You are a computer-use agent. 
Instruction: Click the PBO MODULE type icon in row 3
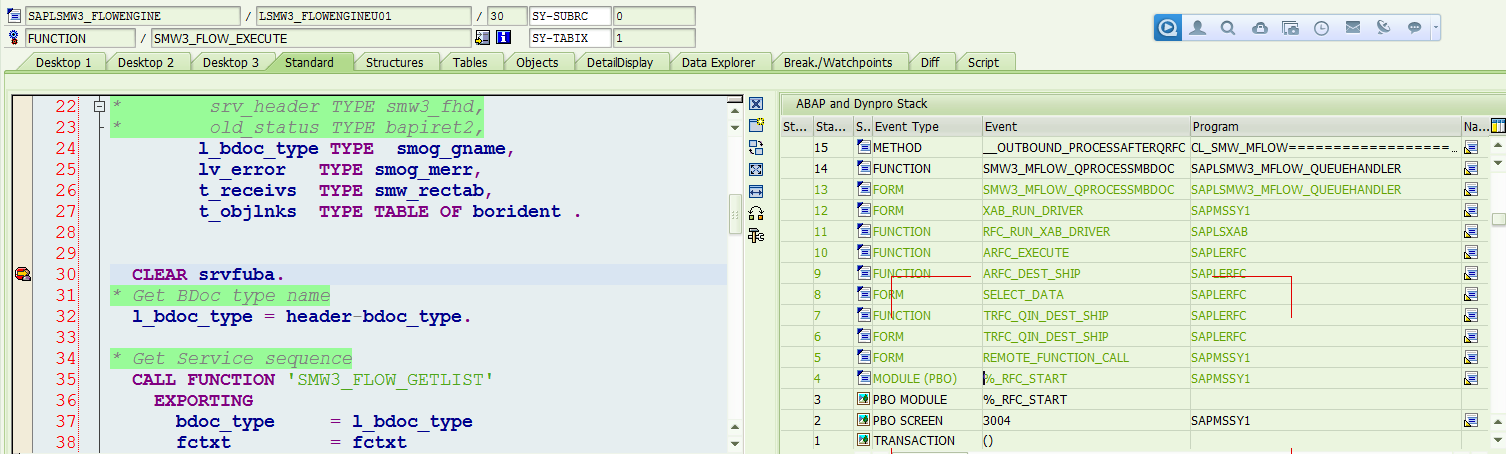(x=864, y=400)
